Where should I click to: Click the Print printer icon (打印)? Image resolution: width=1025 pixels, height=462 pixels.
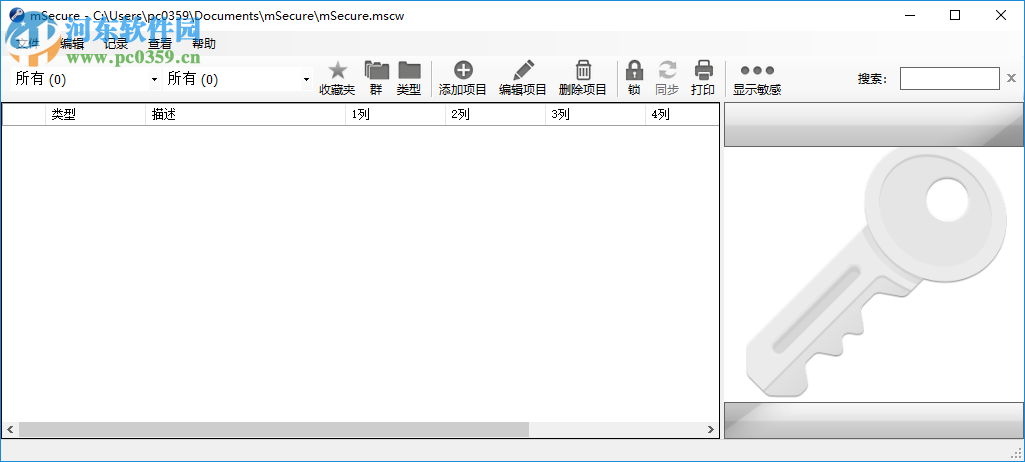point(703,71)
